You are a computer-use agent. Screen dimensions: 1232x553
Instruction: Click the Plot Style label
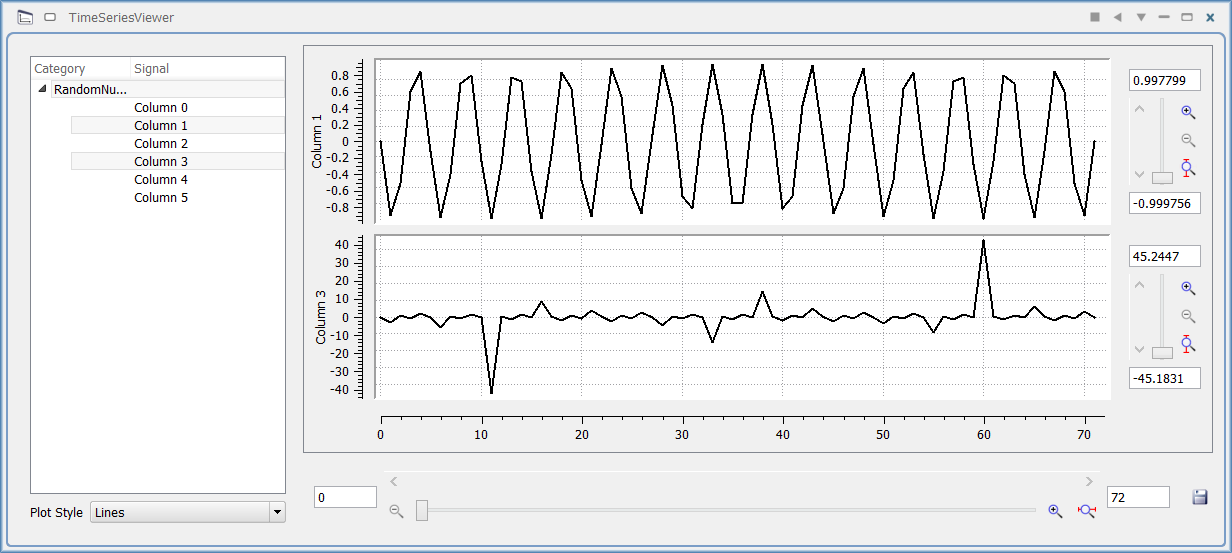click(57, 513)
